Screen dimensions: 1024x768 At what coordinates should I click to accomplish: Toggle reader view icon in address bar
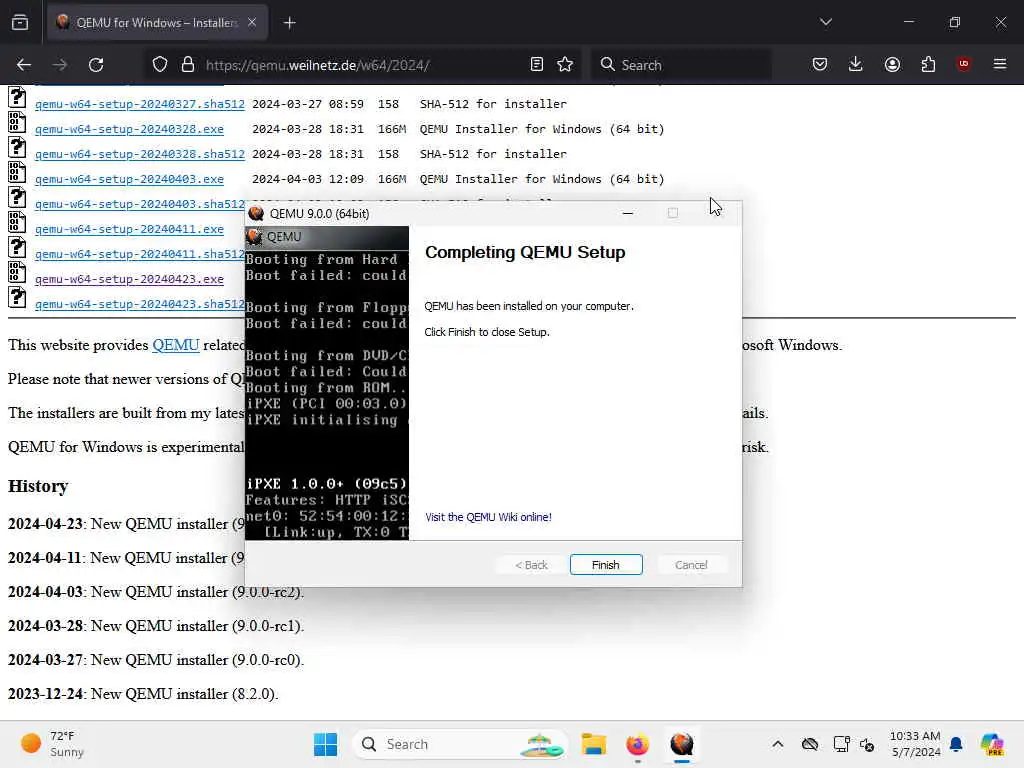(537, 65)
